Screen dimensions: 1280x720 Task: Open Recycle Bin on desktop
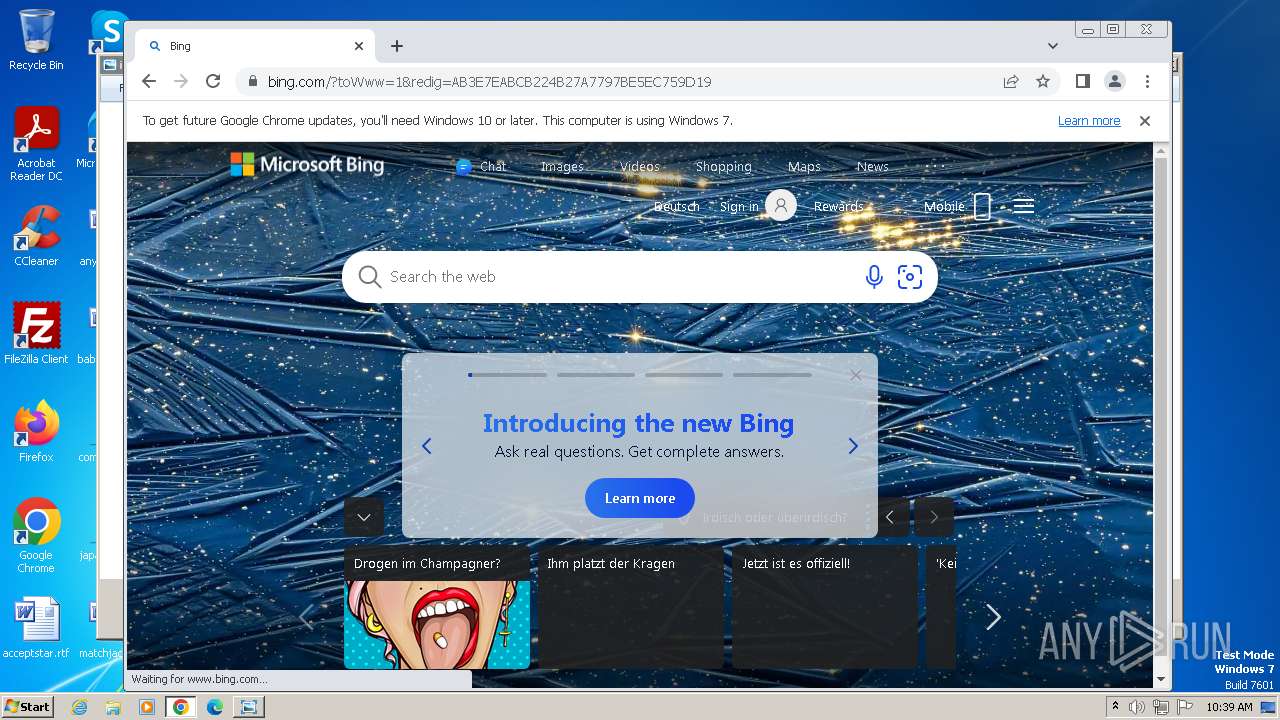(x=36, y=40)
